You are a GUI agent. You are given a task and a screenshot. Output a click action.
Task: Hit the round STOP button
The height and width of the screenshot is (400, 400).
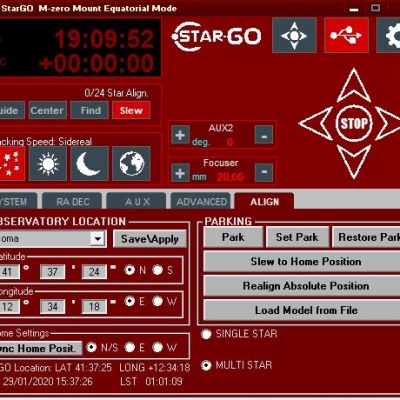[x=354, y=124]
